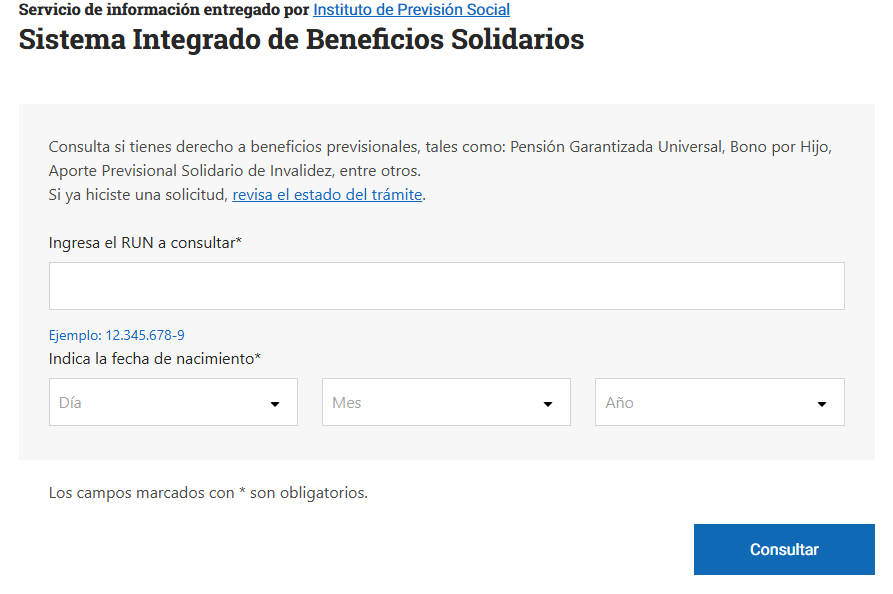Submit the query with Consultar
Screen dimensions: 893x594
(784, 549)
